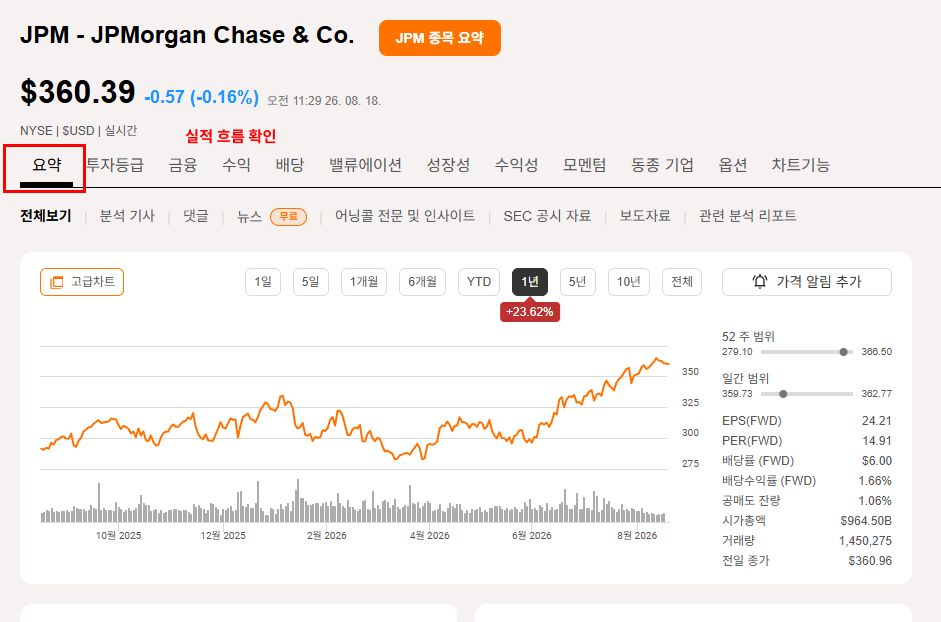Switch to the 배당 tab

[x=290, y=165]
